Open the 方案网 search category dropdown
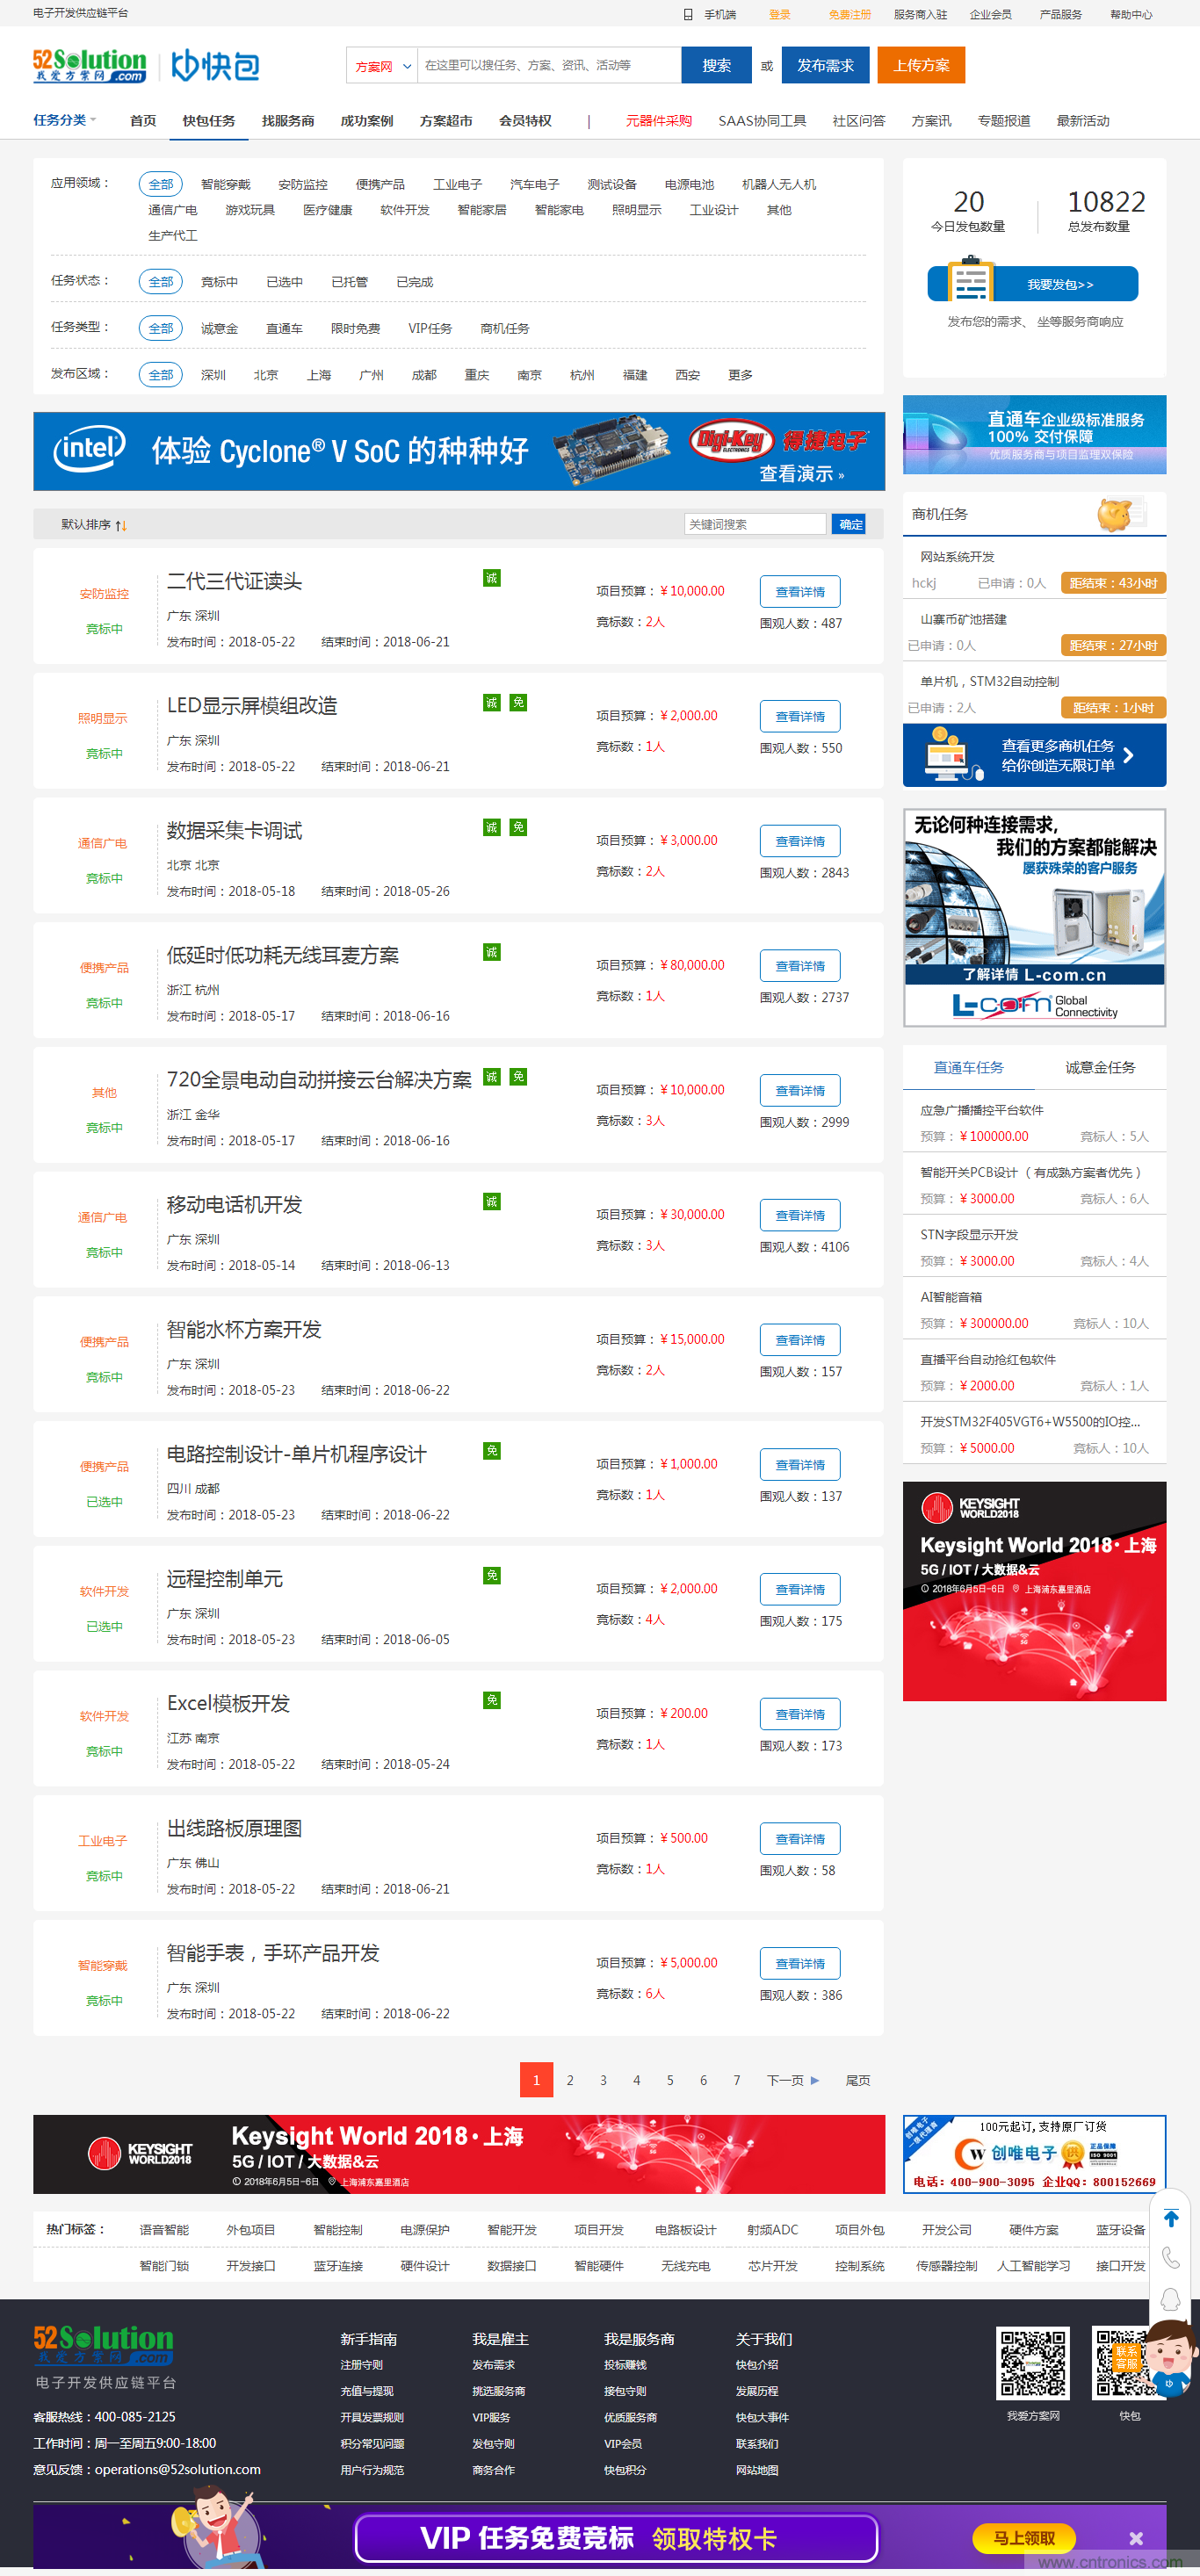The image size is (1200, 2576). [381, 66]
